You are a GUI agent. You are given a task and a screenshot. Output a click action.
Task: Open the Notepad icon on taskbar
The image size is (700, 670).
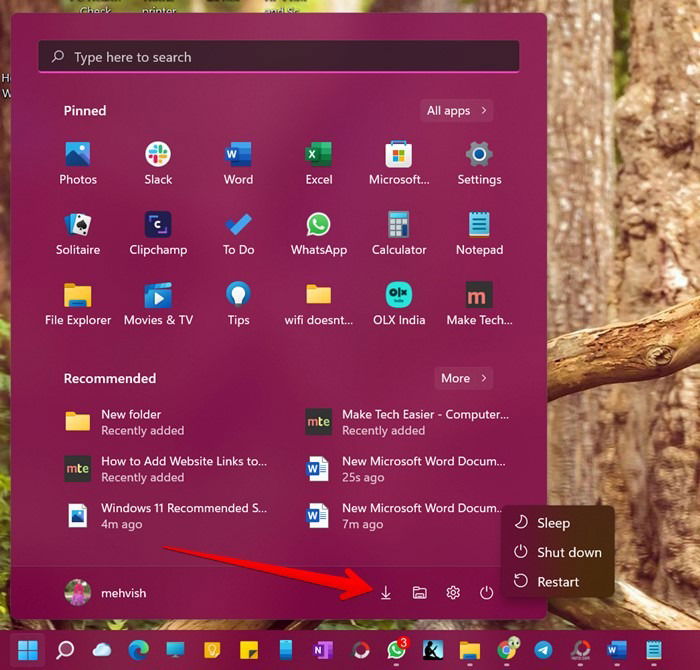(654, 650)
